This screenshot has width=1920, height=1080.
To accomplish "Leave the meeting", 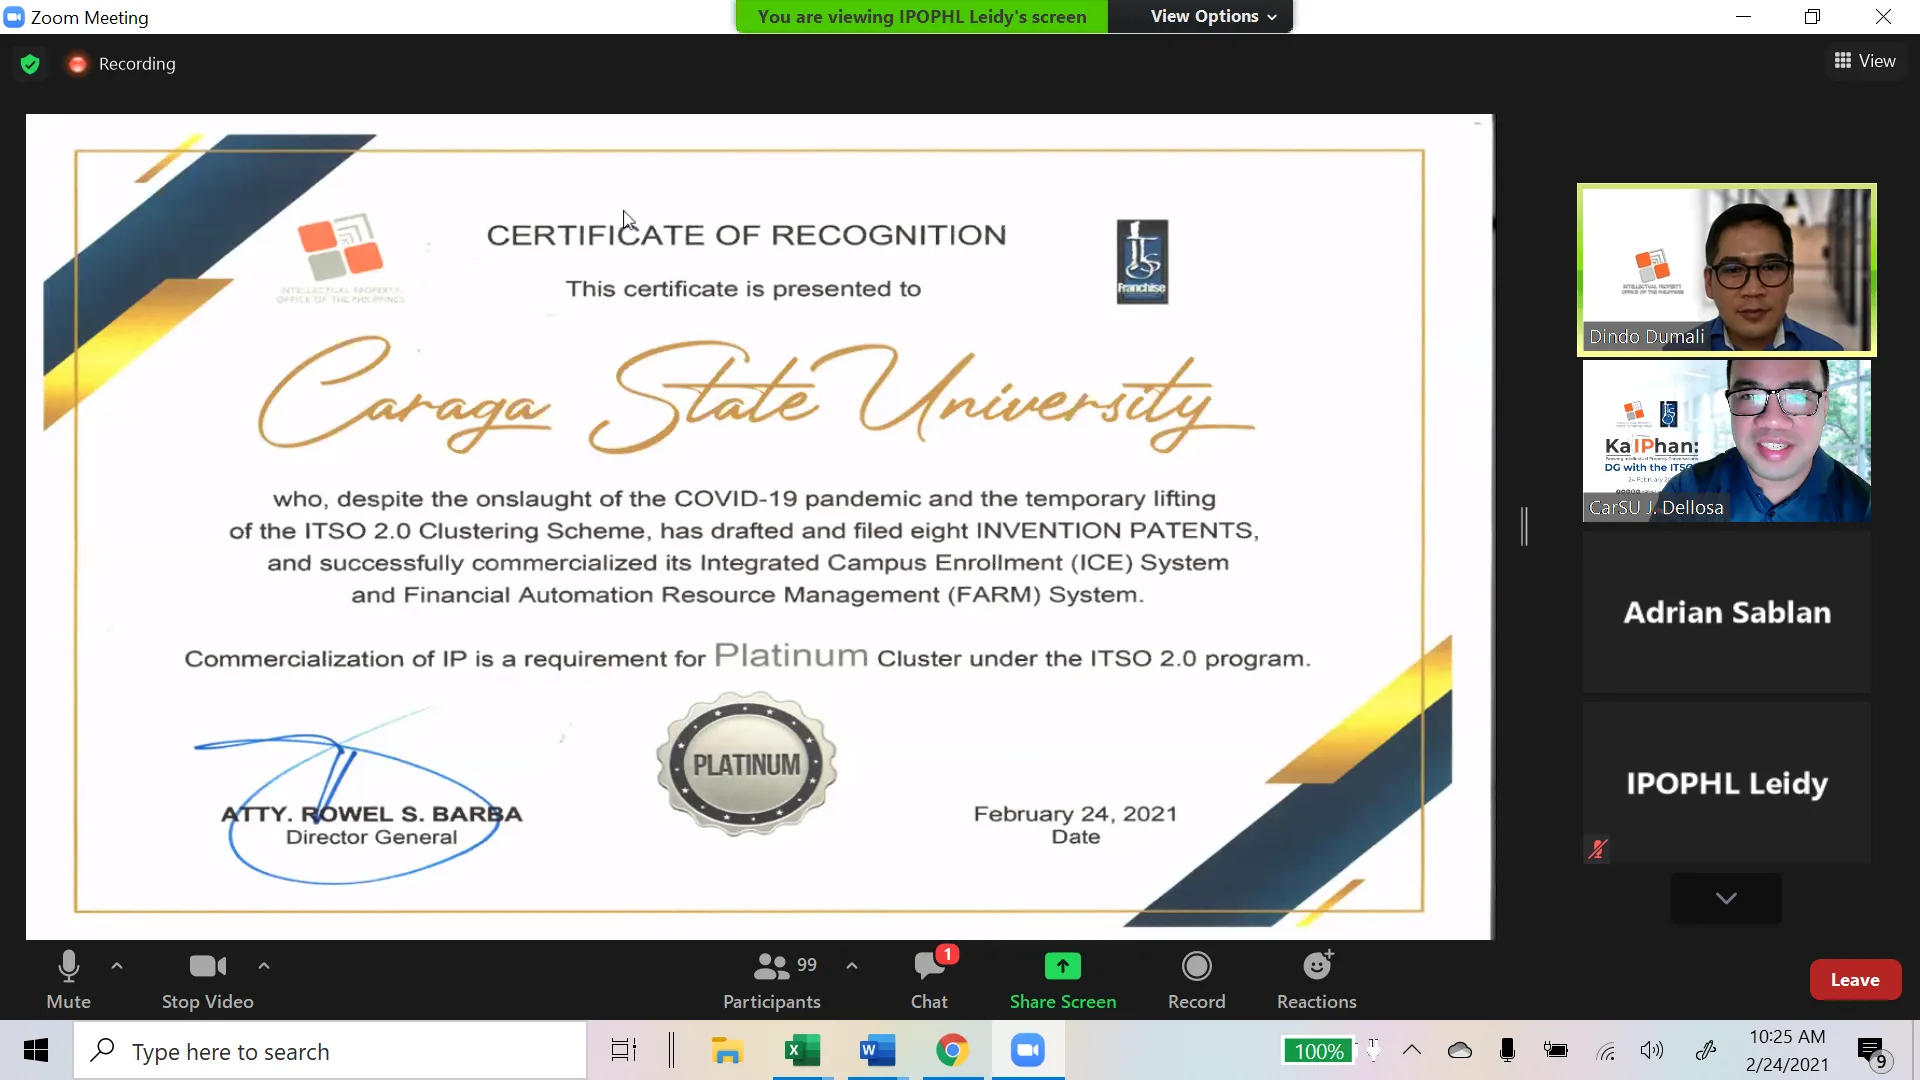I will [x=1854, y=980].
